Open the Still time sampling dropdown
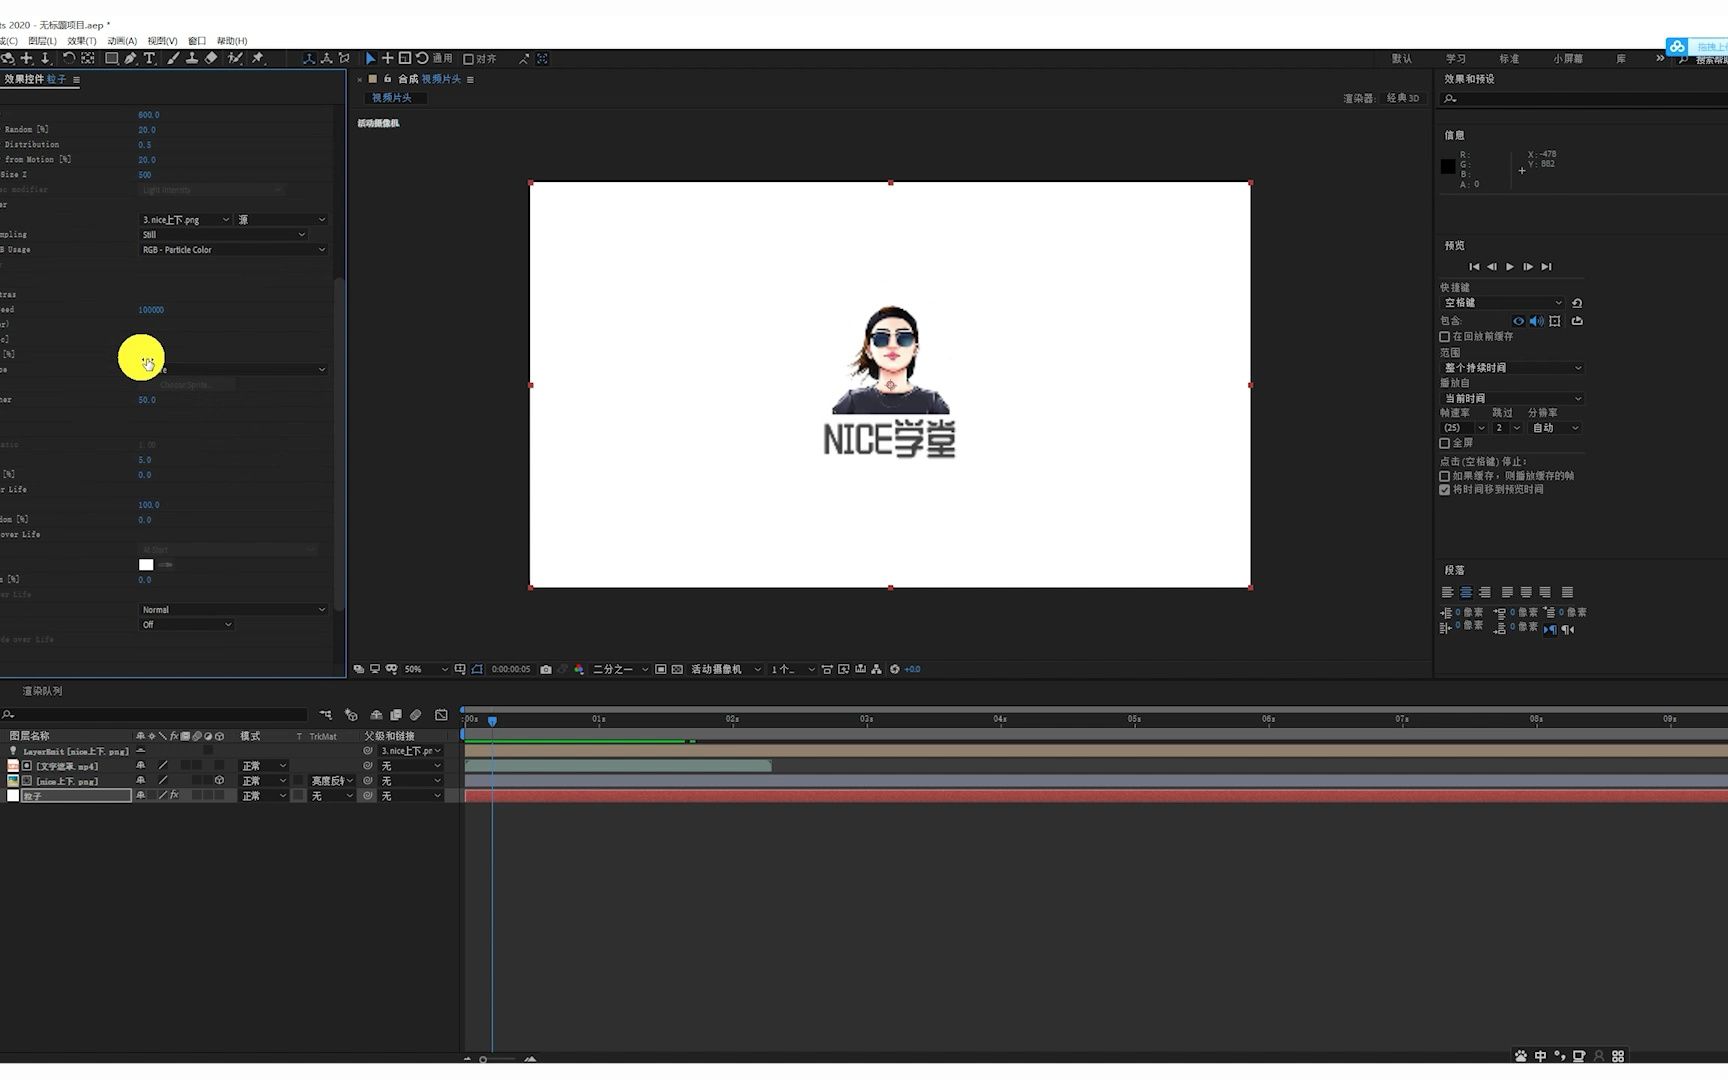 click(223, 235)
